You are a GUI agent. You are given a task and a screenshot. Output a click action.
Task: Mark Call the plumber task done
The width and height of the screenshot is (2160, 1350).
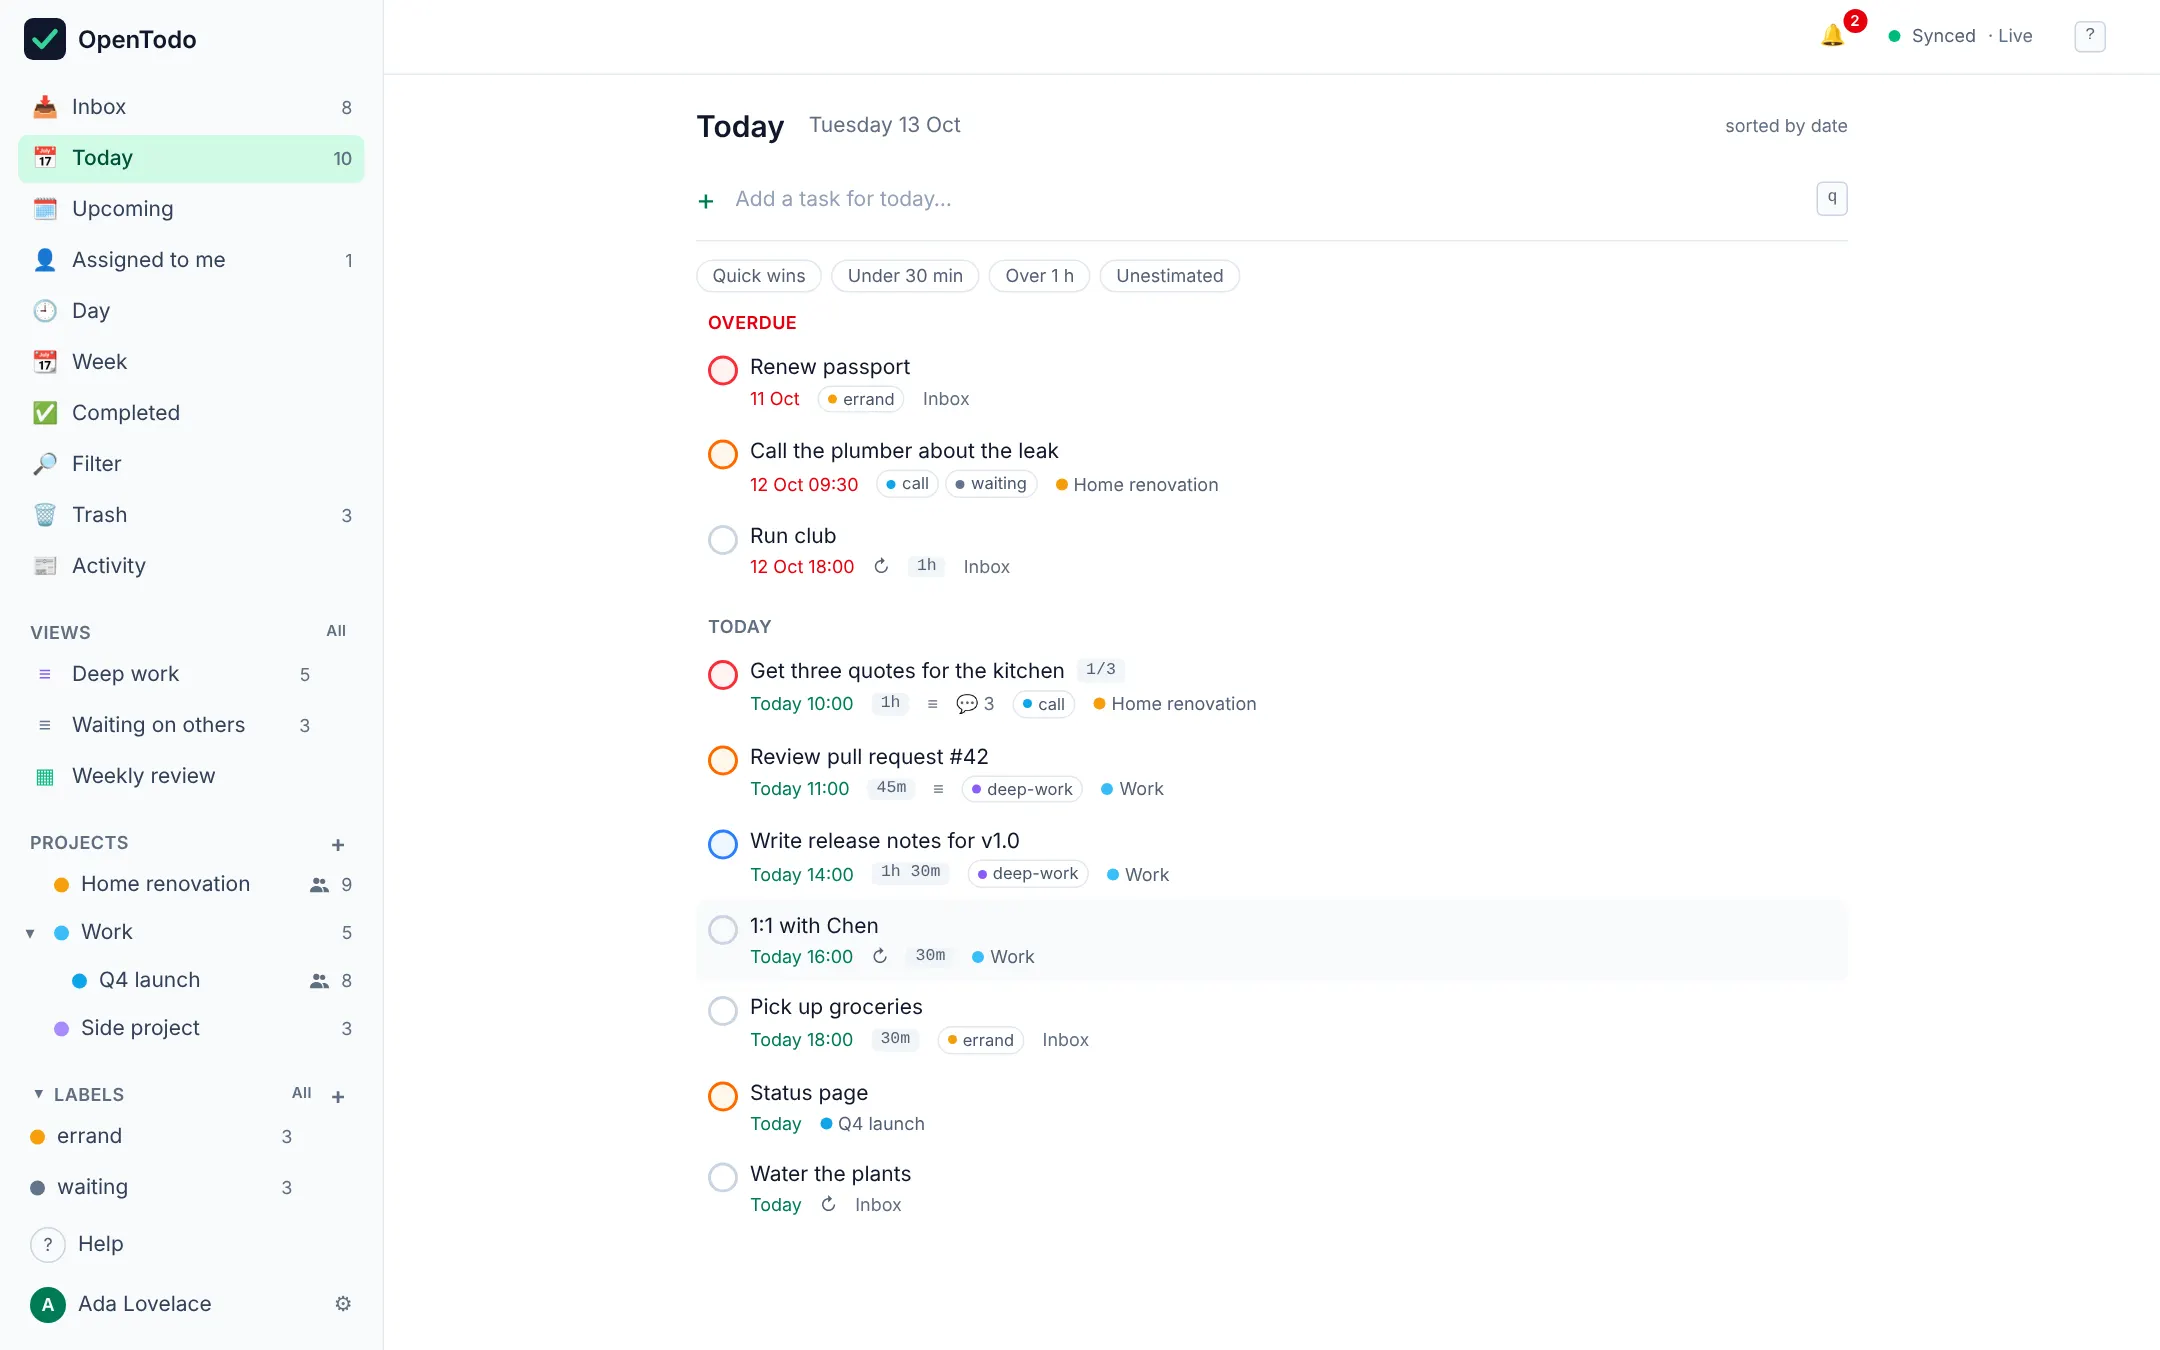pos(723,454)
